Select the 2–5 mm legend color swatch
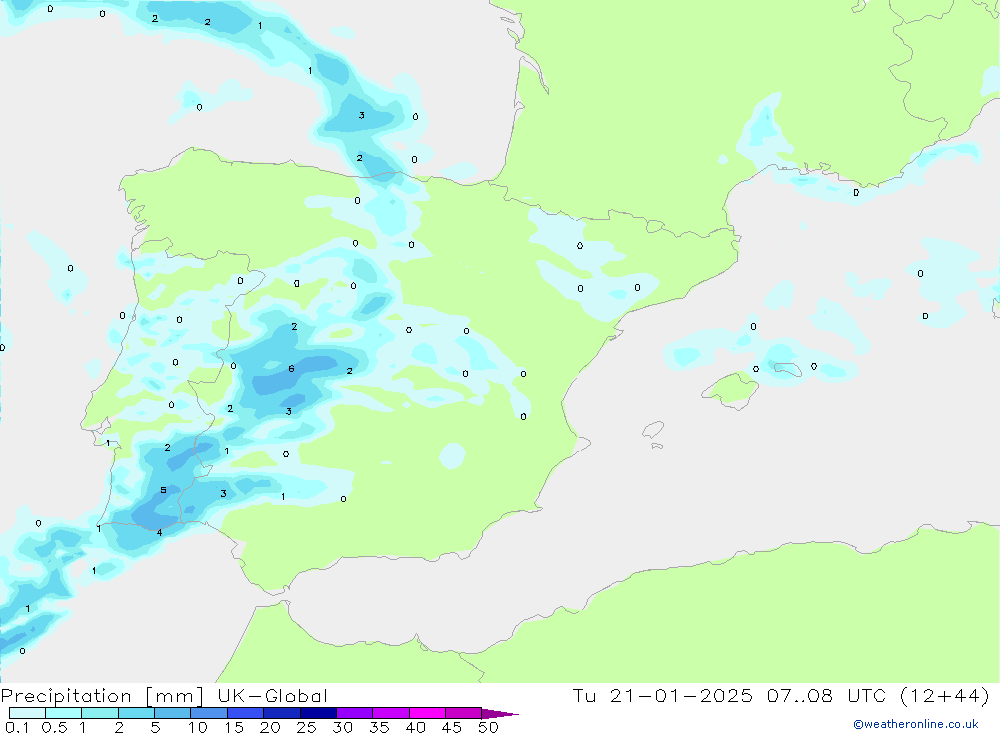The image size is (1000, 733). pos(136,713)
